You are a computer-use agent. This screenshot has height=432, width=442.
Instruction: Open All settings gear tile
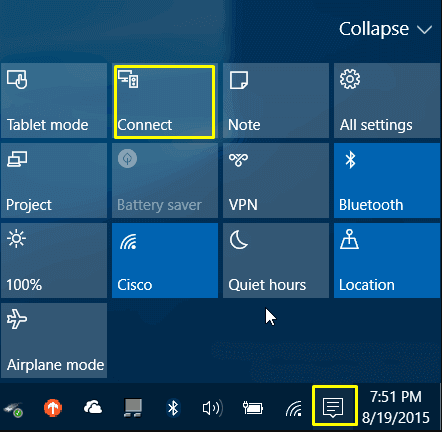tap(387, 101)
